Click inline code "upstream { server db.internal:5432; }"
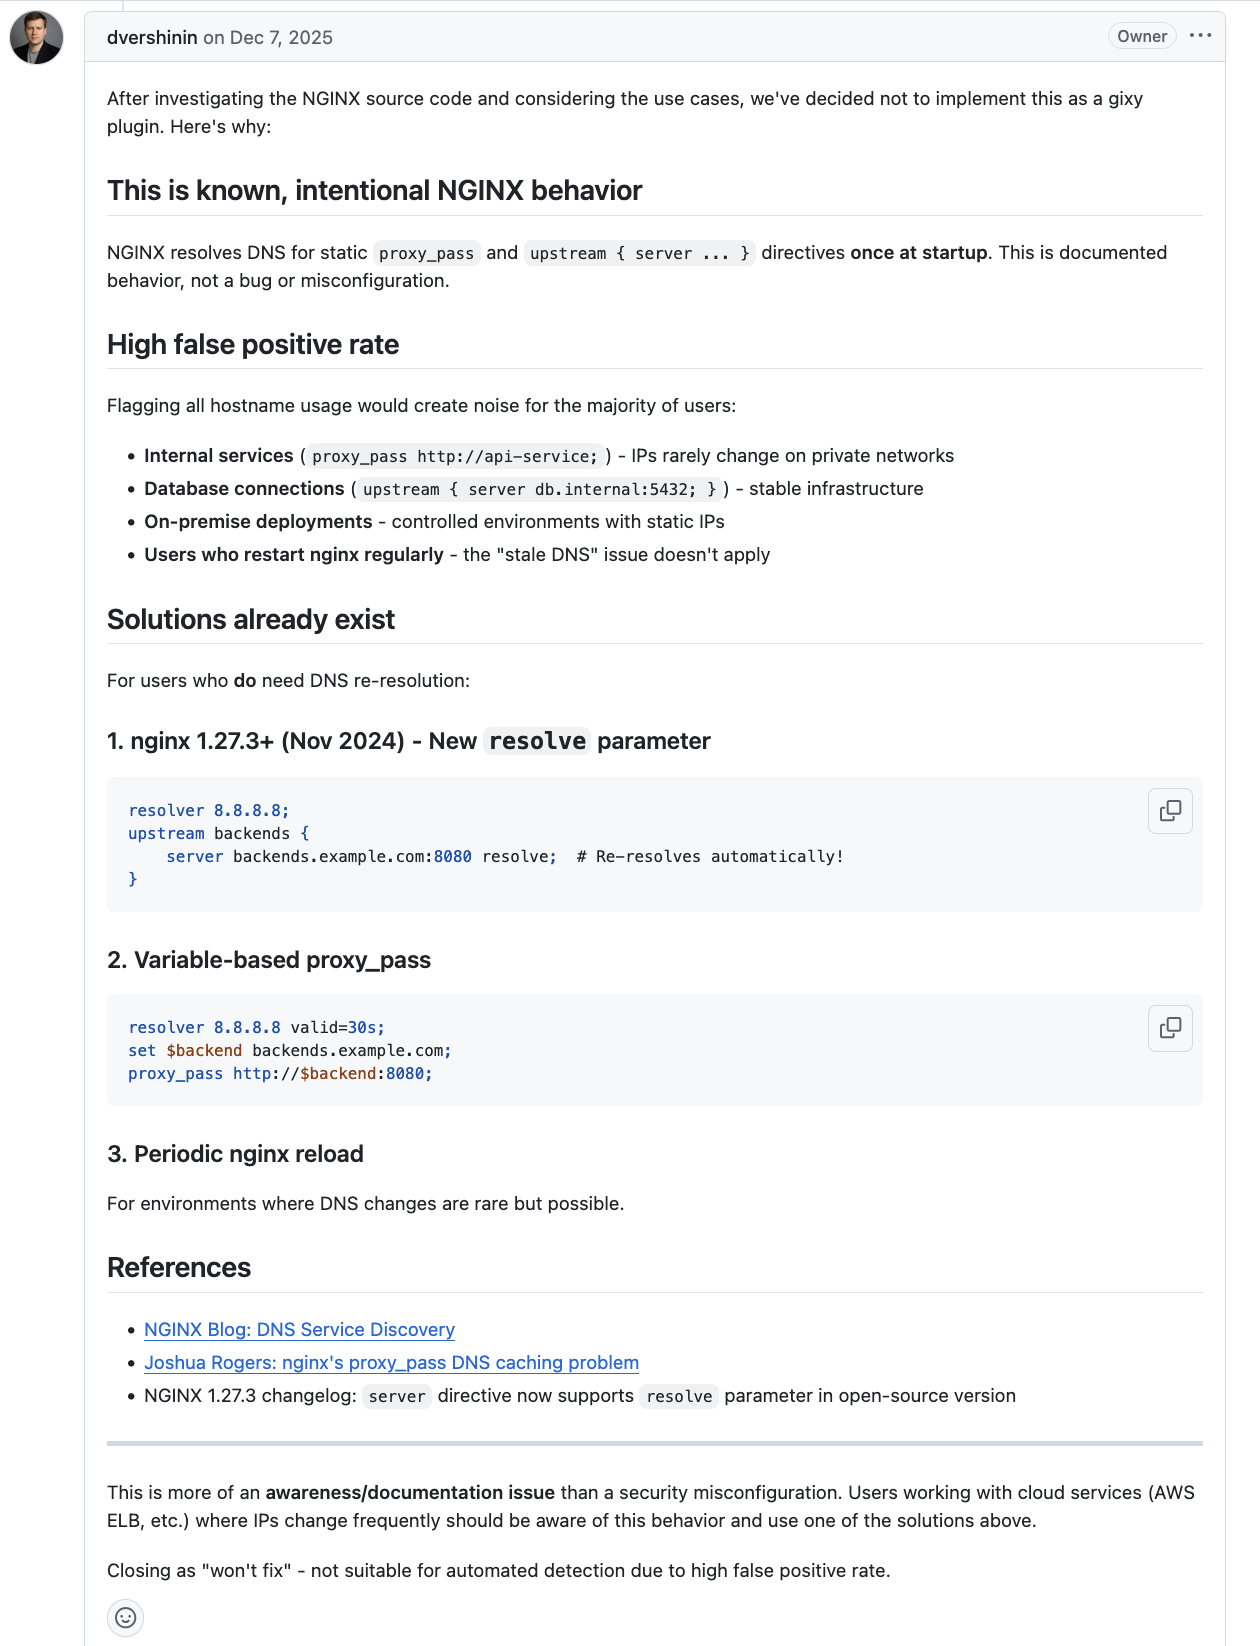This screenshot has height=1646, width=1260. 539,490
